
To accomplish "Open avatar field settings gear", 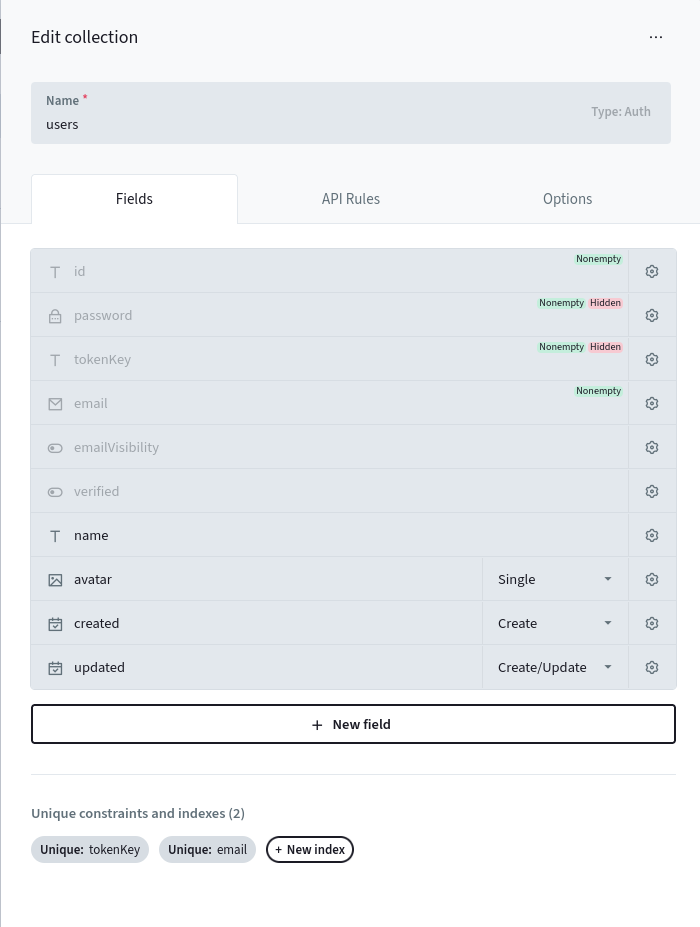I will point(652,579).
